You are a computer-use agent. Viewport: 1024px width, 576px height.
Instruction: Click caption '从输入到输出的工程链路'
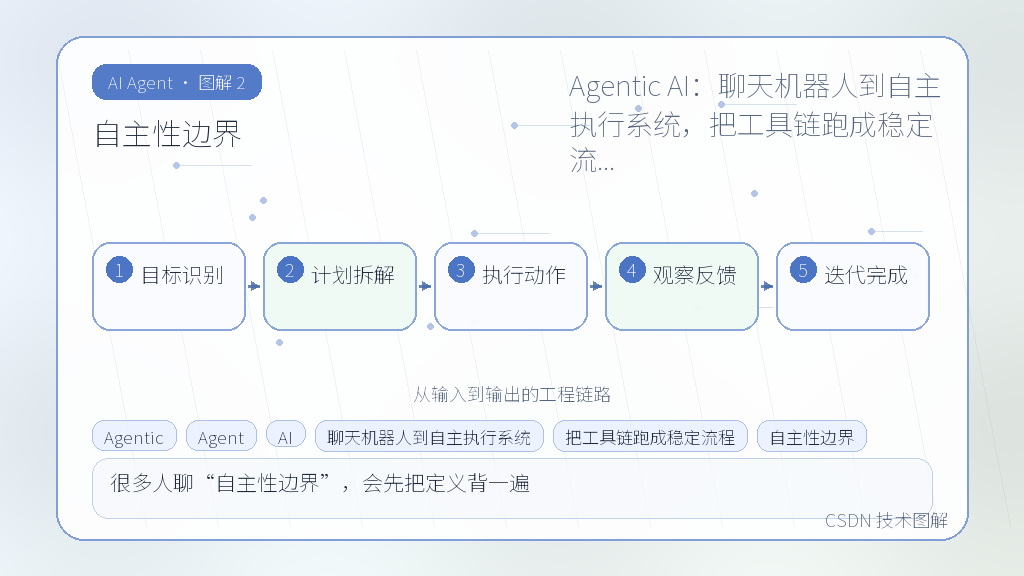[512, 394]
